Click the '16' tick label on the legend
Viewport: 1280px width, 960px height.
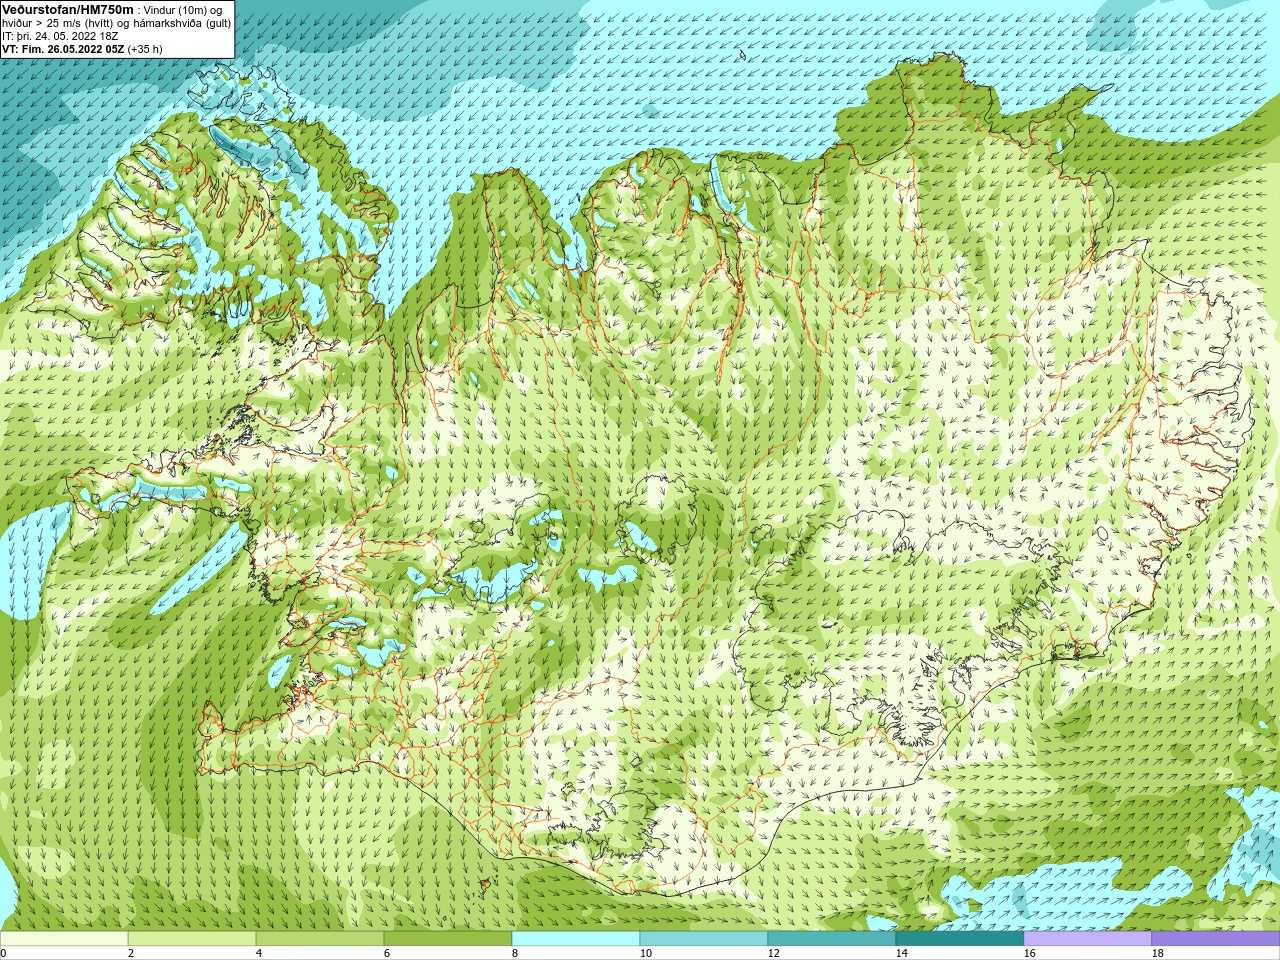(1029, 953)
